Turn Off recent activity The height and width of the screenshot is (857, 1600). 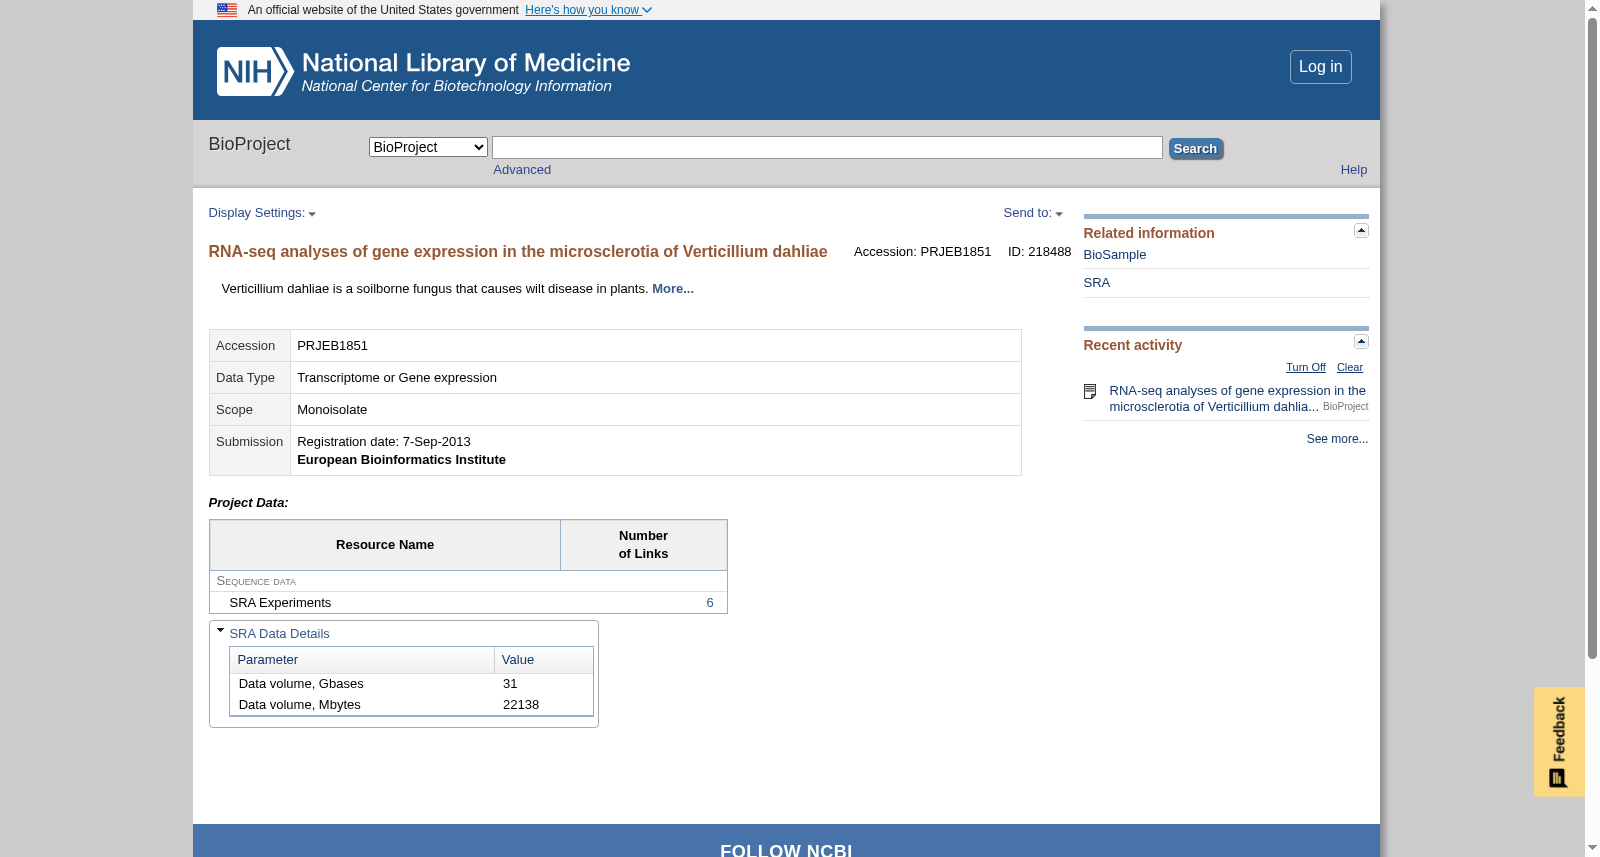1306,368
